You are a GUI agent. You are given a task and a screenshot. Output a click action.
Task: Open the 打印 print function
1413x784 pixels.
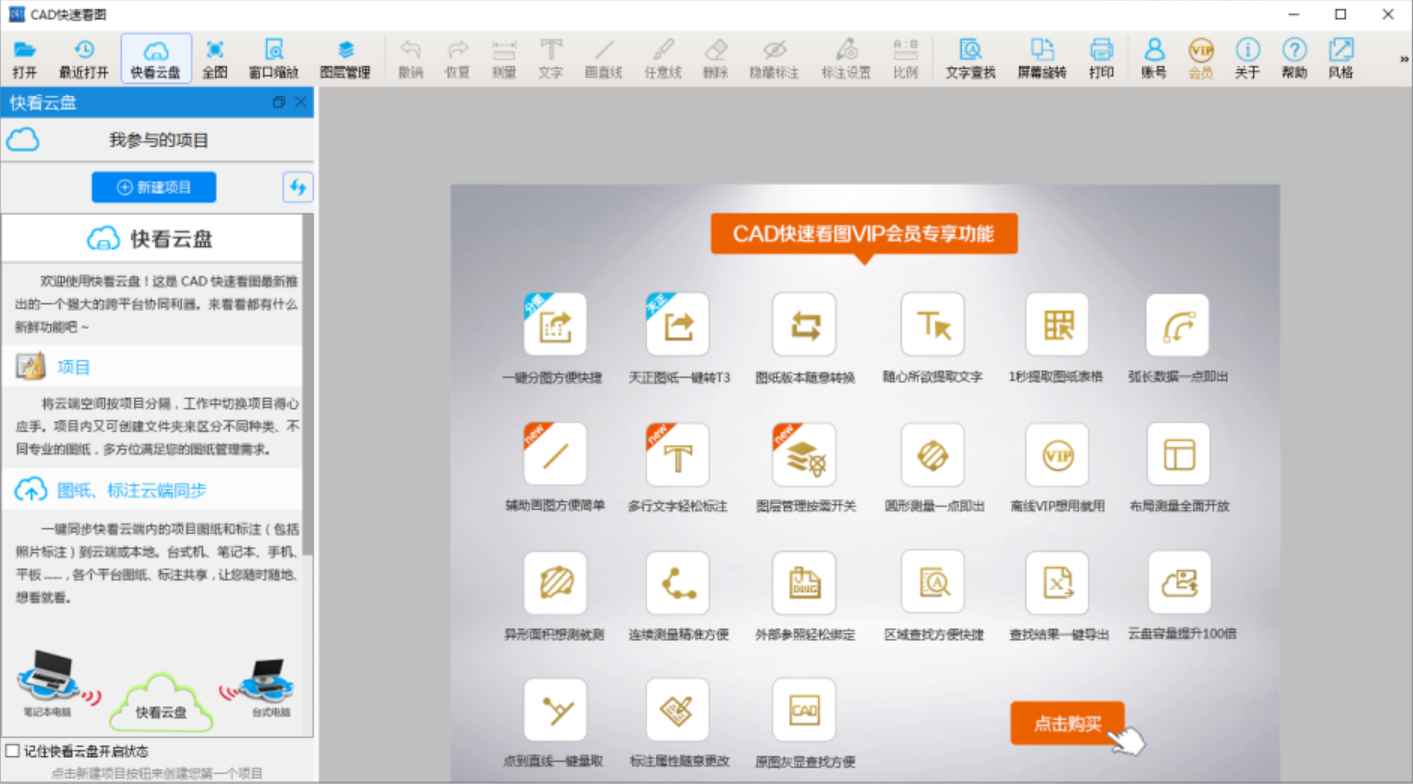tap(1100, 57)
